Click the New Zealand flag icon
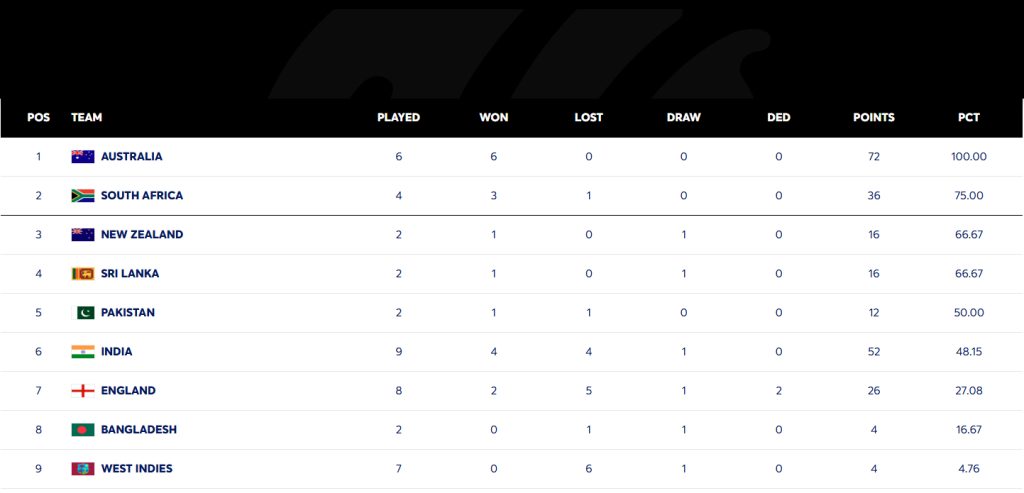The width and height of the screenshot is (1024, 493). [x=83, y=235]
